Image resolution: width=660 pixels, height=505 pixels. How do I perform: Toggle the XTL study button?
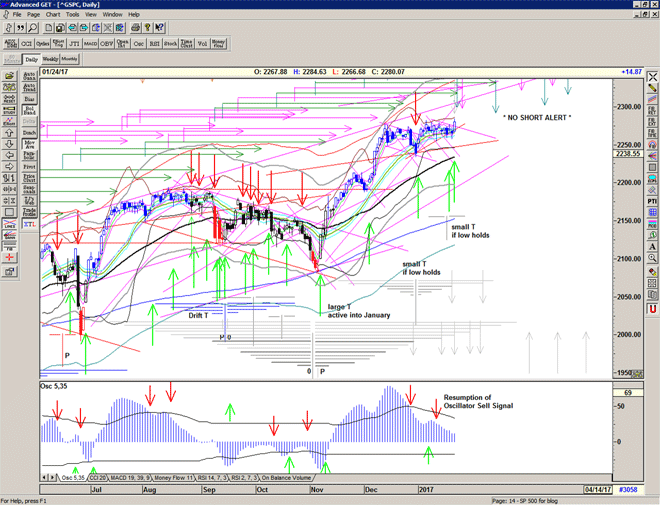[28, 226]
